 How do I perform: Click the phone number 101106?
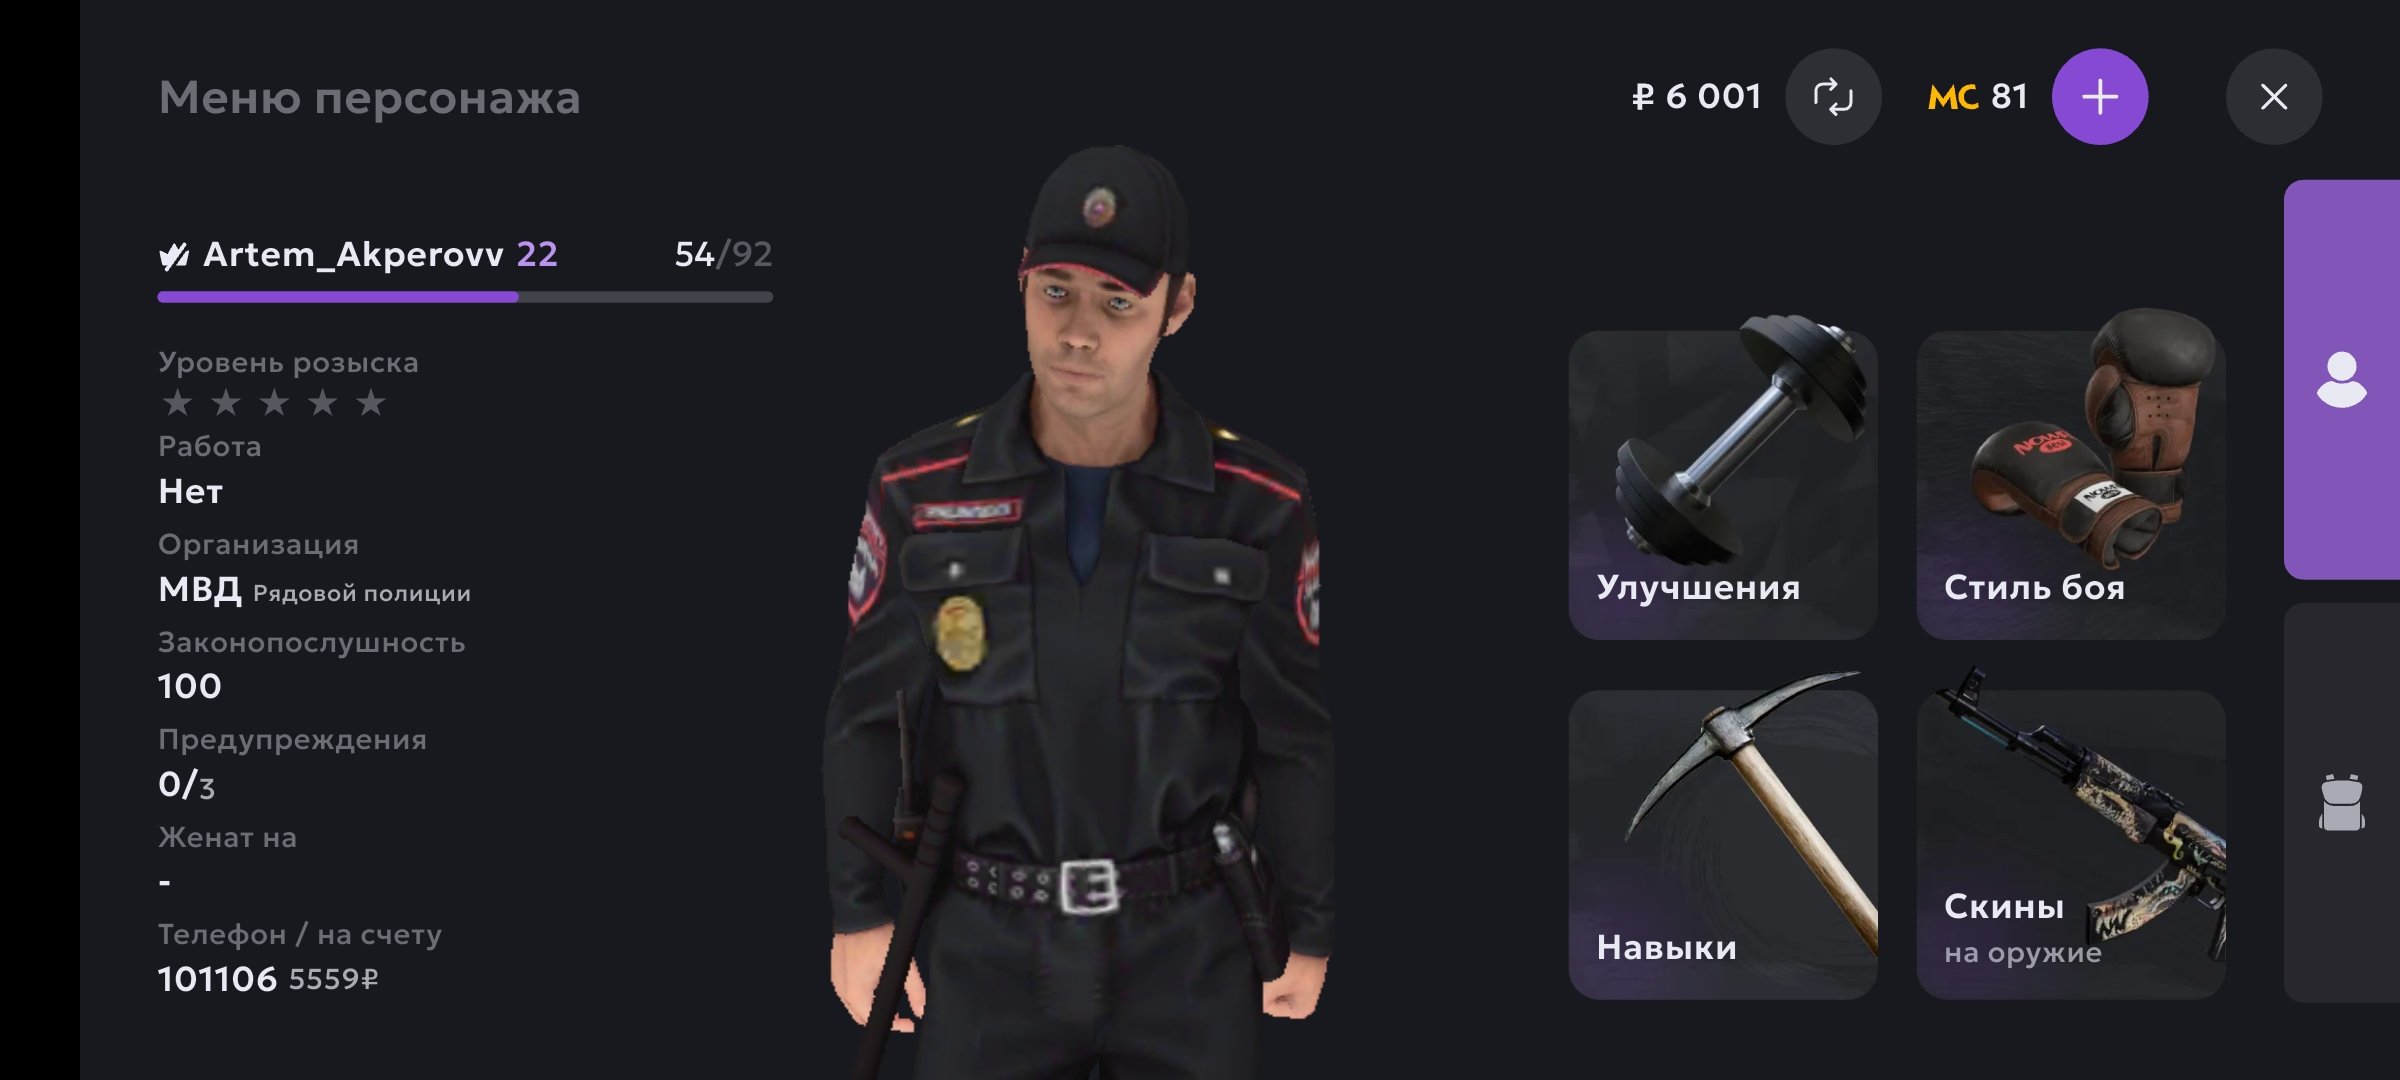[x=217, y=979]
